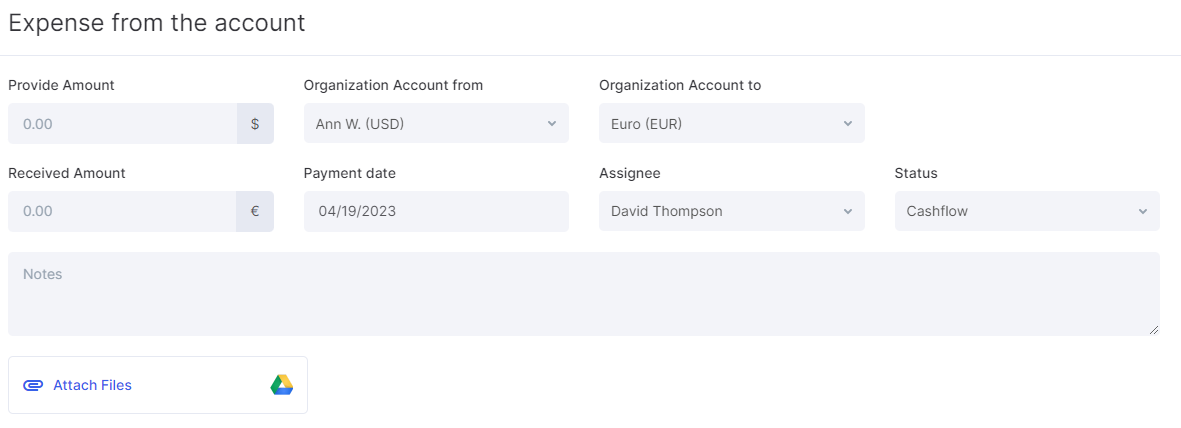Select the Cashflow status dropdown

(1015, 212)
